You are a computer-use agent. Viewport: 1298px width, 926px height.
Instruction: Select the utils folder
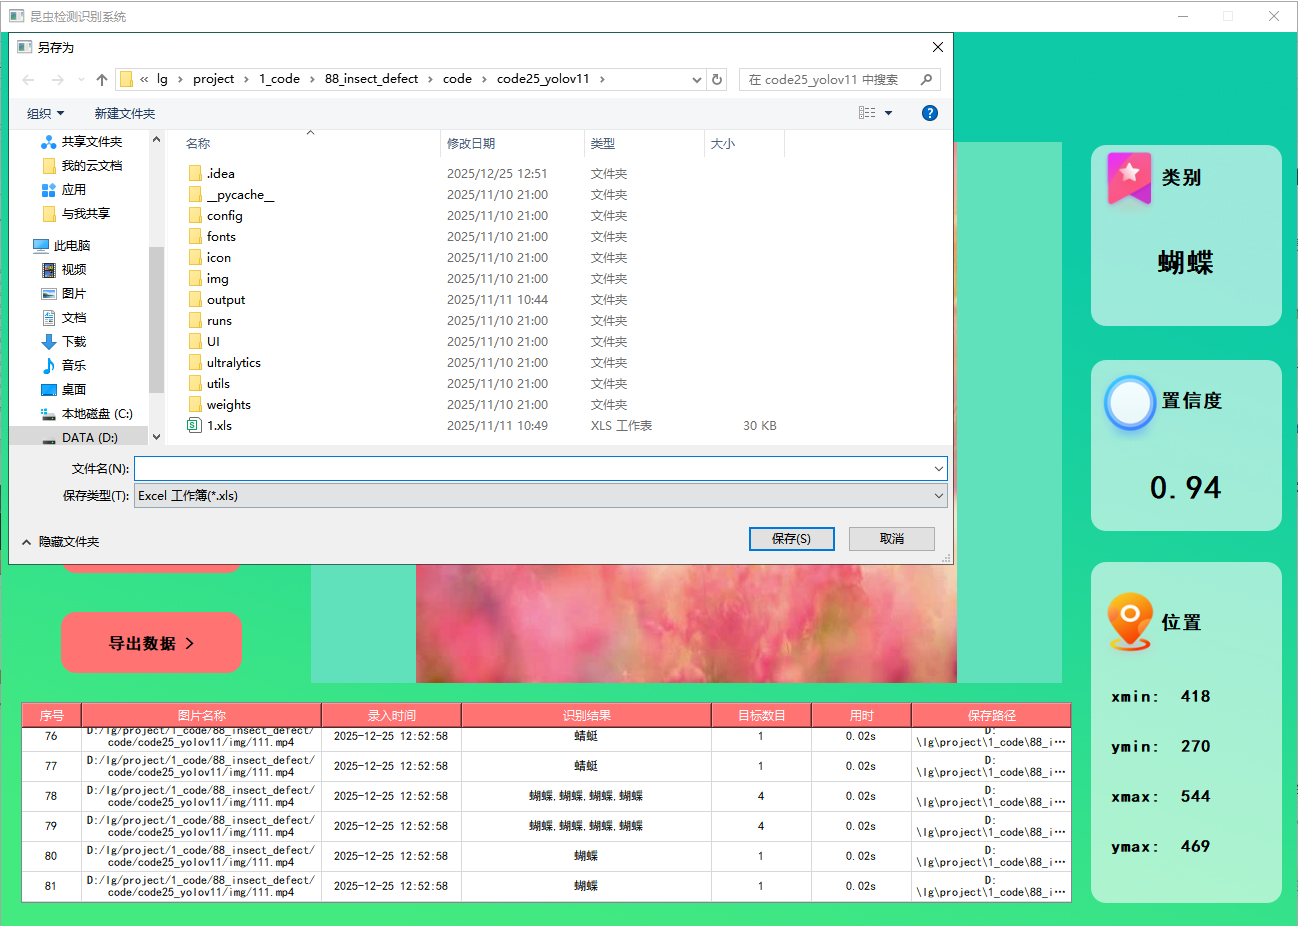[209, 384]
